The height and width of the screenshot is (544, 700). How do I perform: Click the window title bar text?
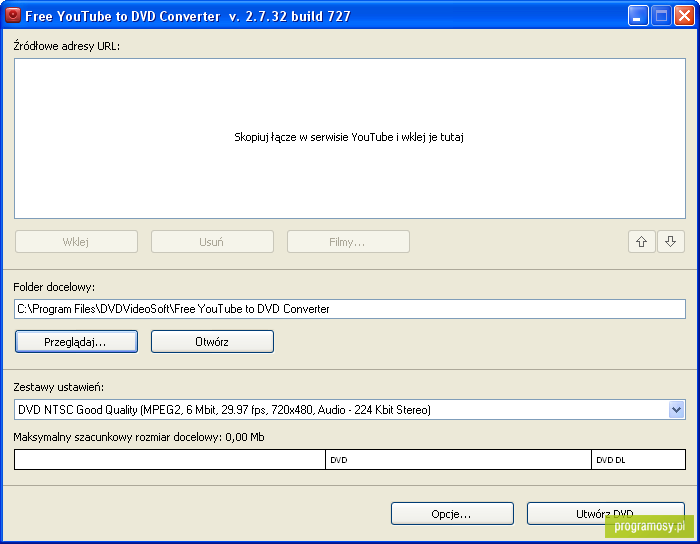(x=188, y=16)
